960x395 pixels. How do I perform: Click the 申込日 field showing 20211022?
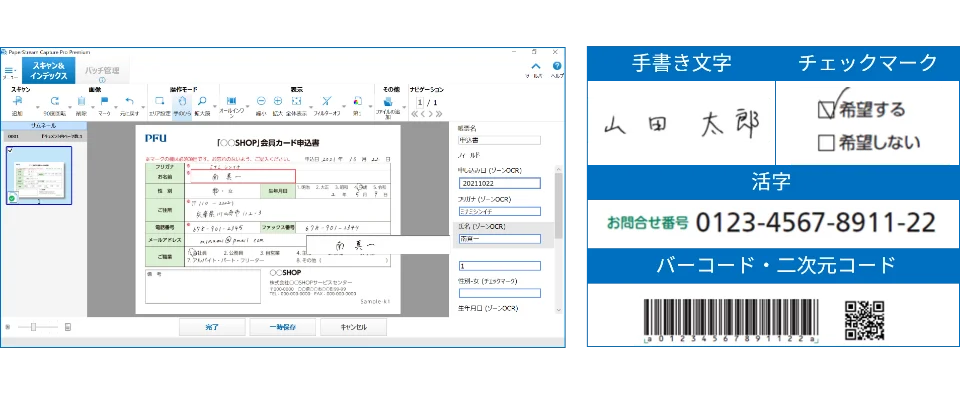(500, 183)
